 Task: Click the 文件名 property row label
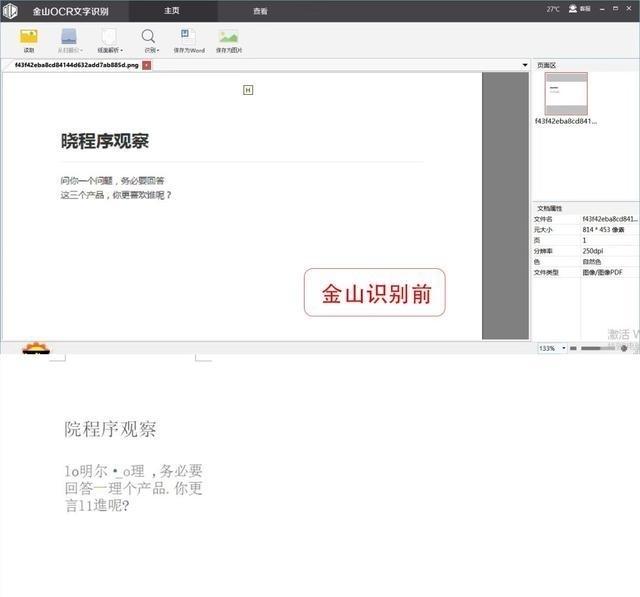[x=543, y=219]
